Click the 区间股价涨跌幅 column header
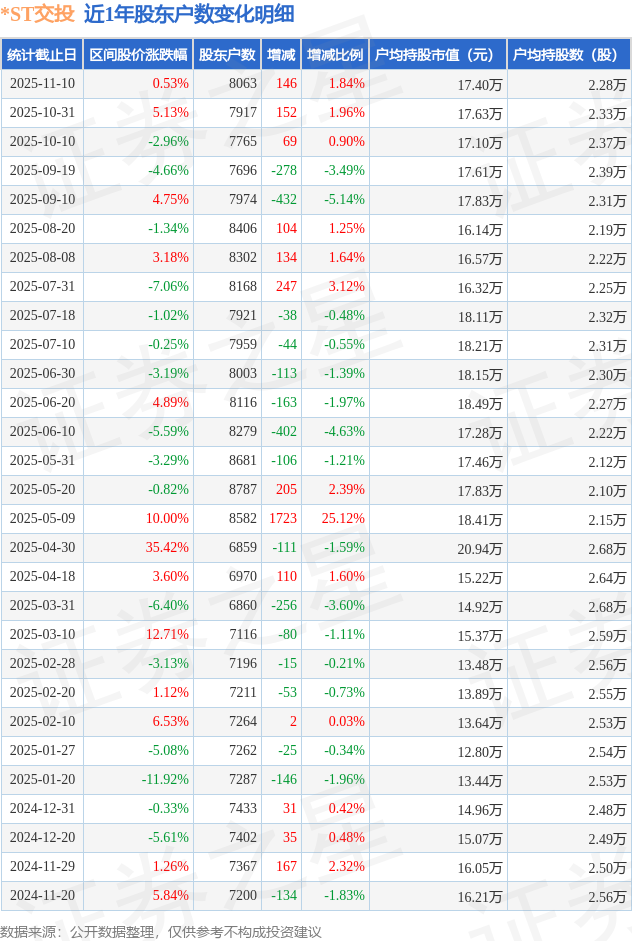The height and width of the screenshot is (941, 632). [x=137, y=55]
